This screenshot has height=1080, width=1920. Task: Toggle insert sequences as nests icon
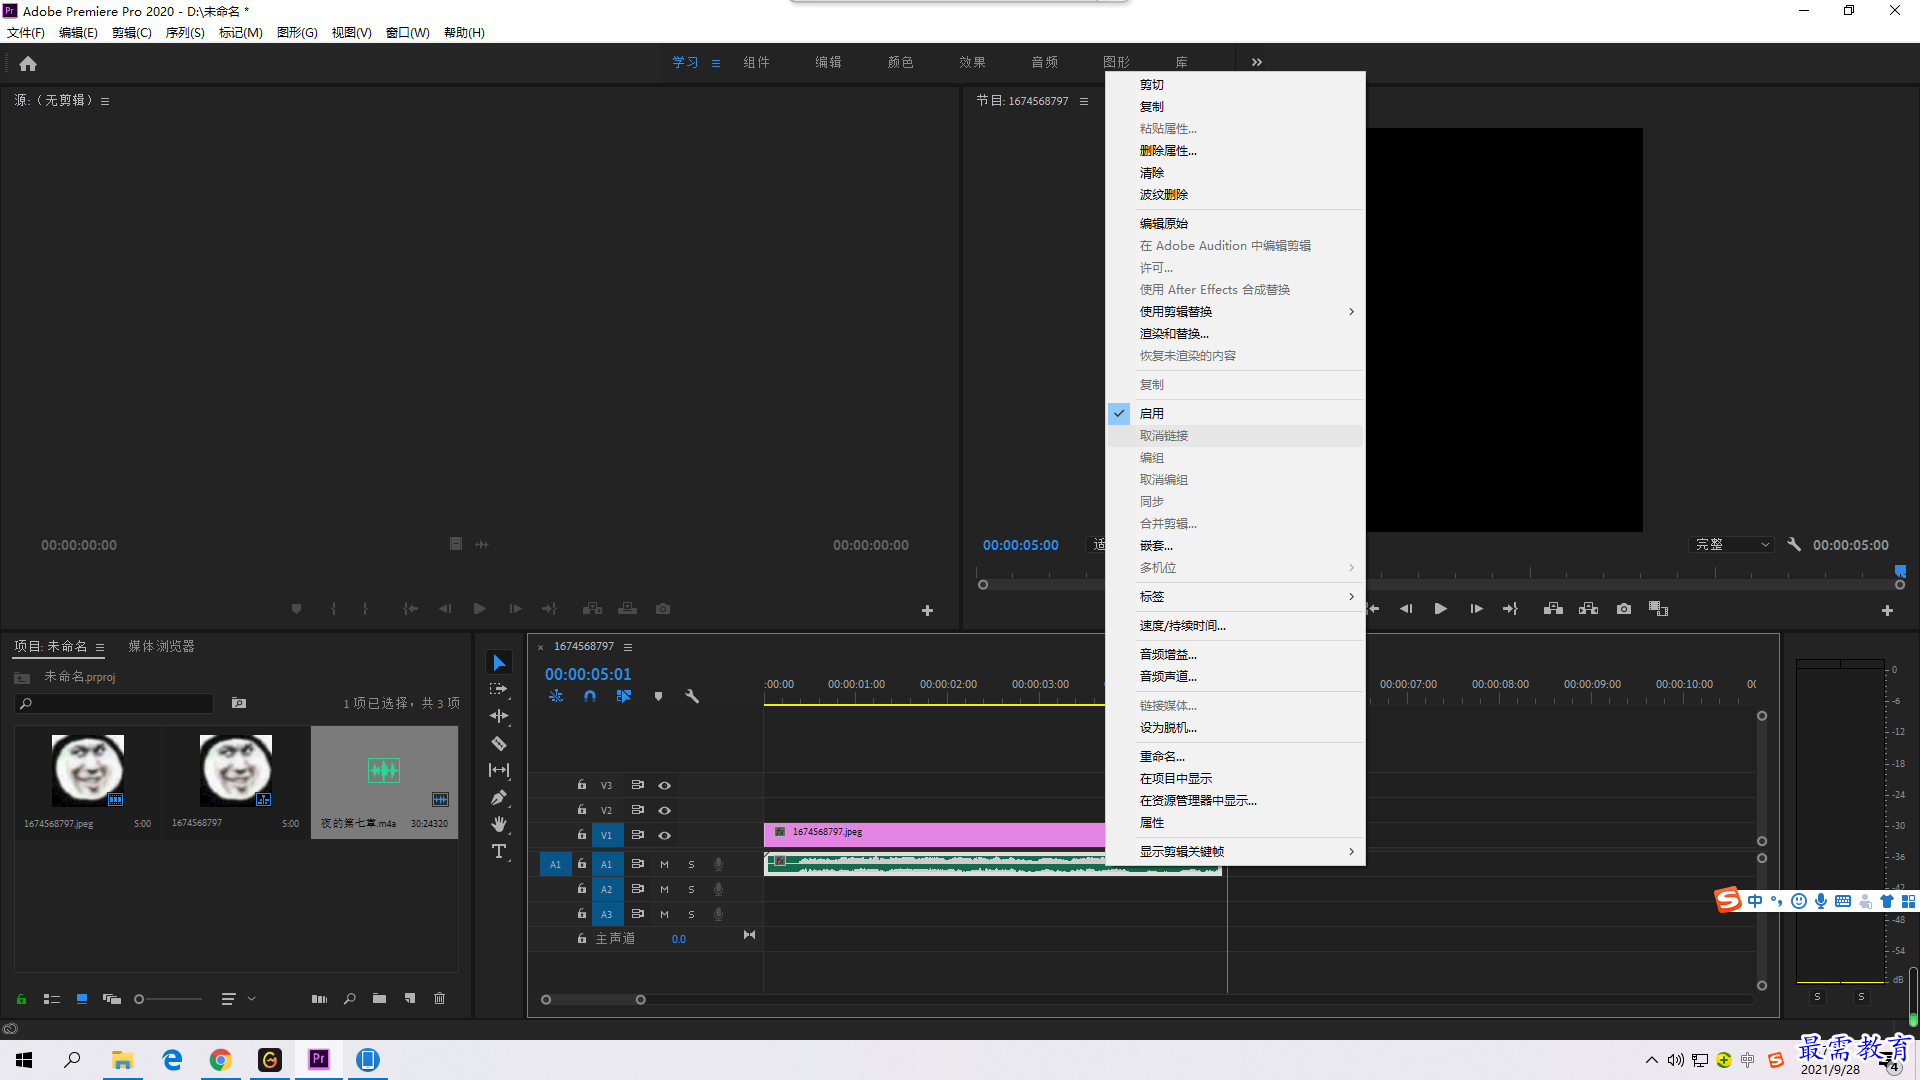tap(556, 696)
